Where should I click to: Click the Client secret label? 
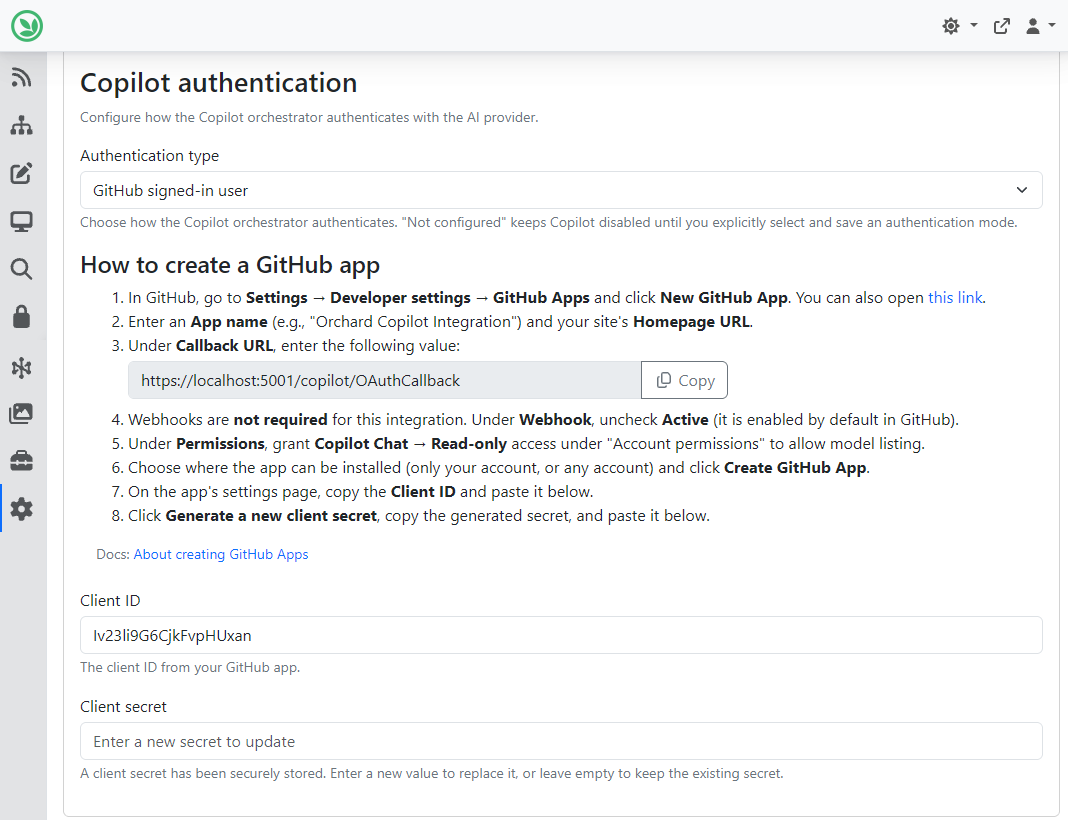tap(123, 707)
